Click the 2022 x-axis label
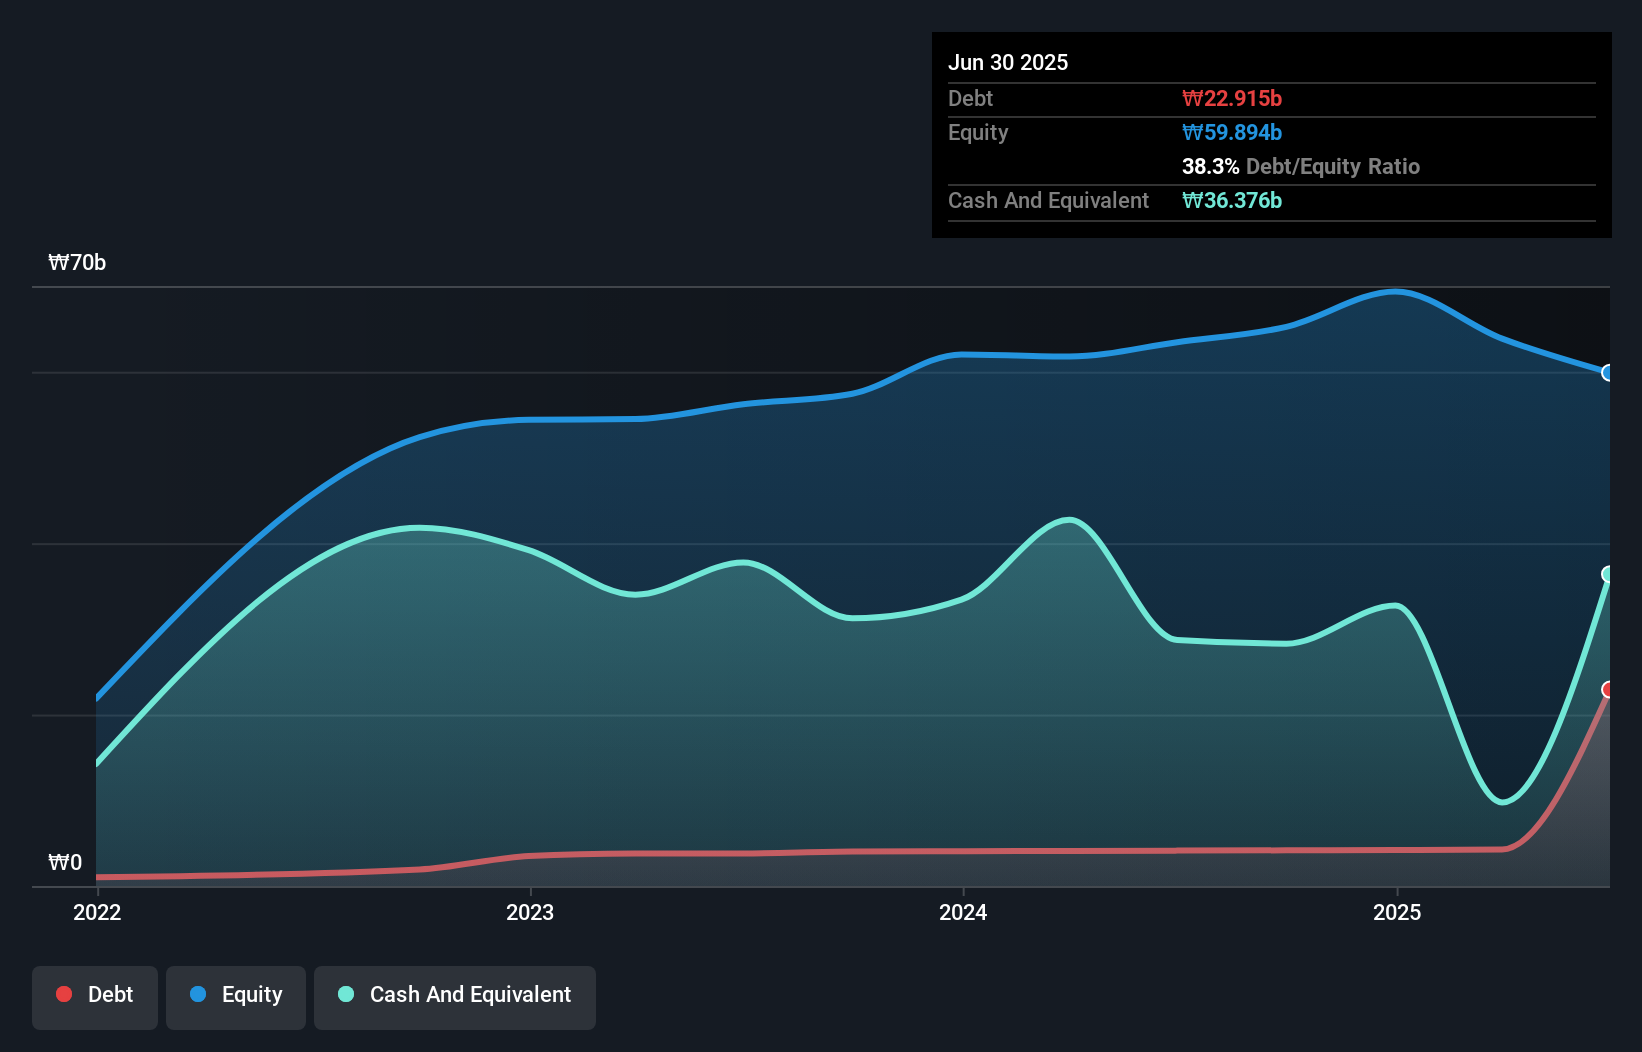This screenshot has height=1052, width=1642. tap(97, 912)
